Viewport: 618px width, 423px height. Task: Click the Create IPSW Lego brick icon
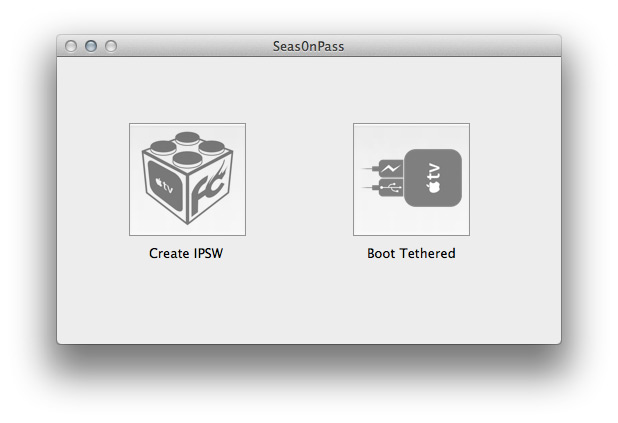[x=187, y=179]
